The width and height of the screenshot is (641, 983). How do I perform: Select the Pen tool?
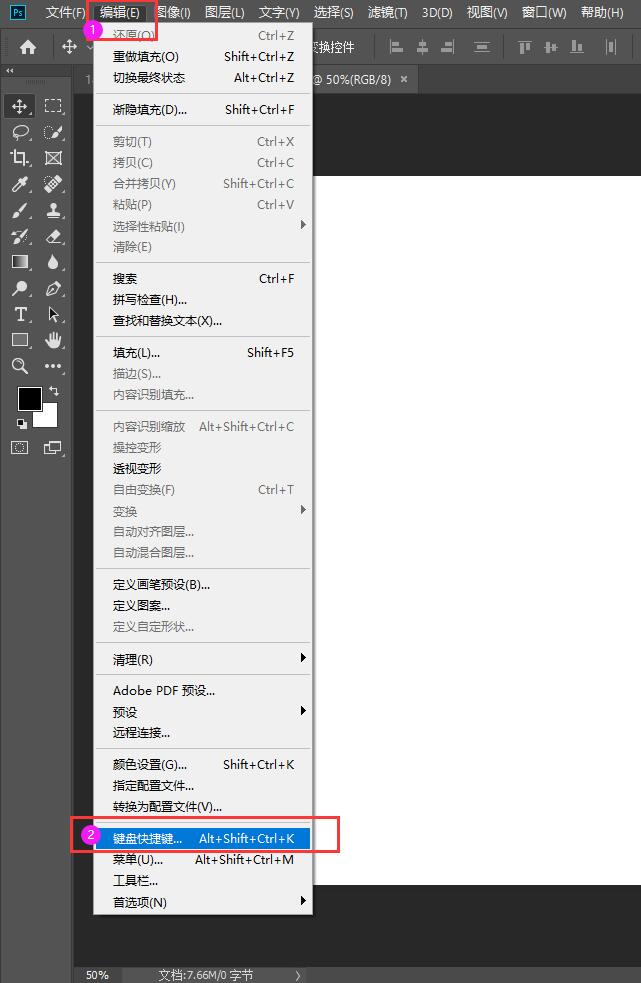(53, 288)
